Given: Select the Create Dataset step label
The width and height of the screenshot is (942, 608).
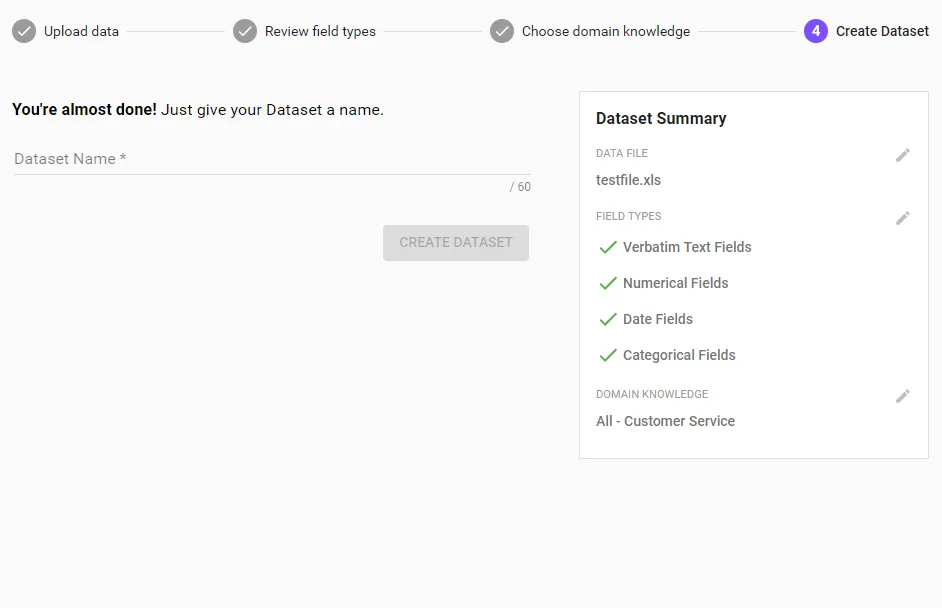Looking at the screenshot, I should coord(882,31).
